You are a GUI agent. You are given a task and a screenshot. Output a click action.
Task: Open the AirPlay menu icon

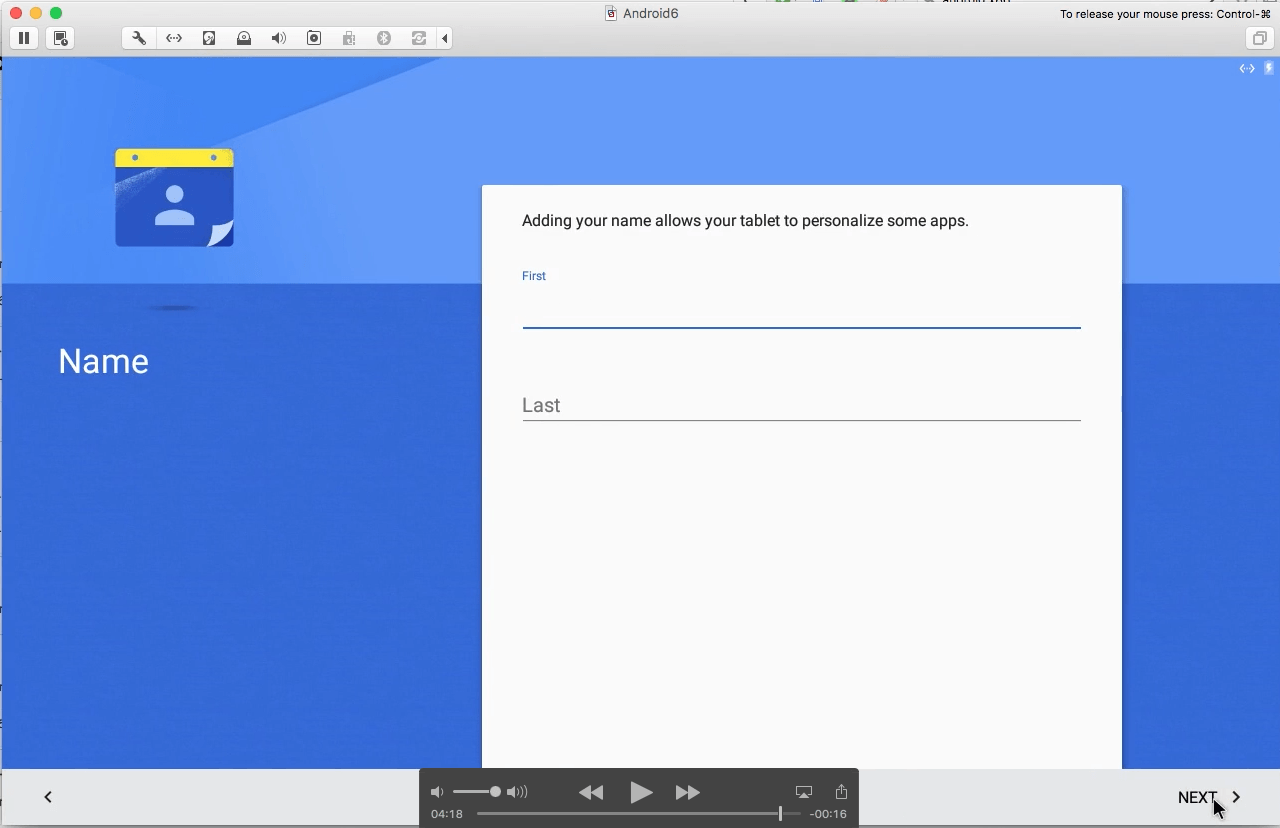(x=804, y=792)
